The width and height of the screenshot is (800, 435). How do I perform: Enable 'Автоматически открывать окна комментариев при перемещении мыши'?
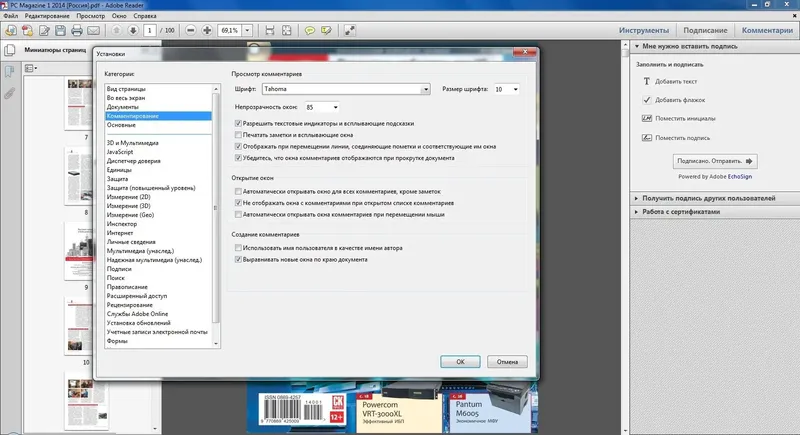pos(238,215)
